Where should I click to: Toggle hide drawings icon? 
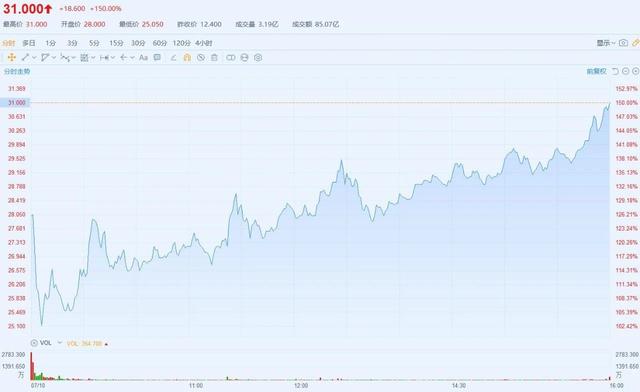coord(201,58)
